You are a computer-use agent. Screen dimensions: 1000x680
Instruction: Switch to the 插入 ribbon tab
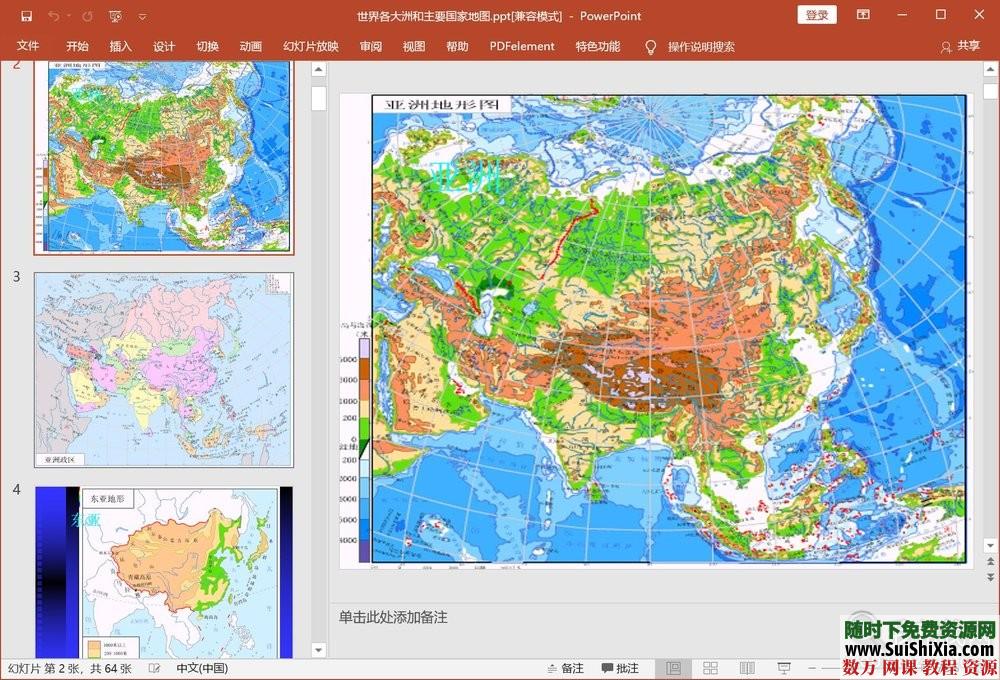pos(122,46)
